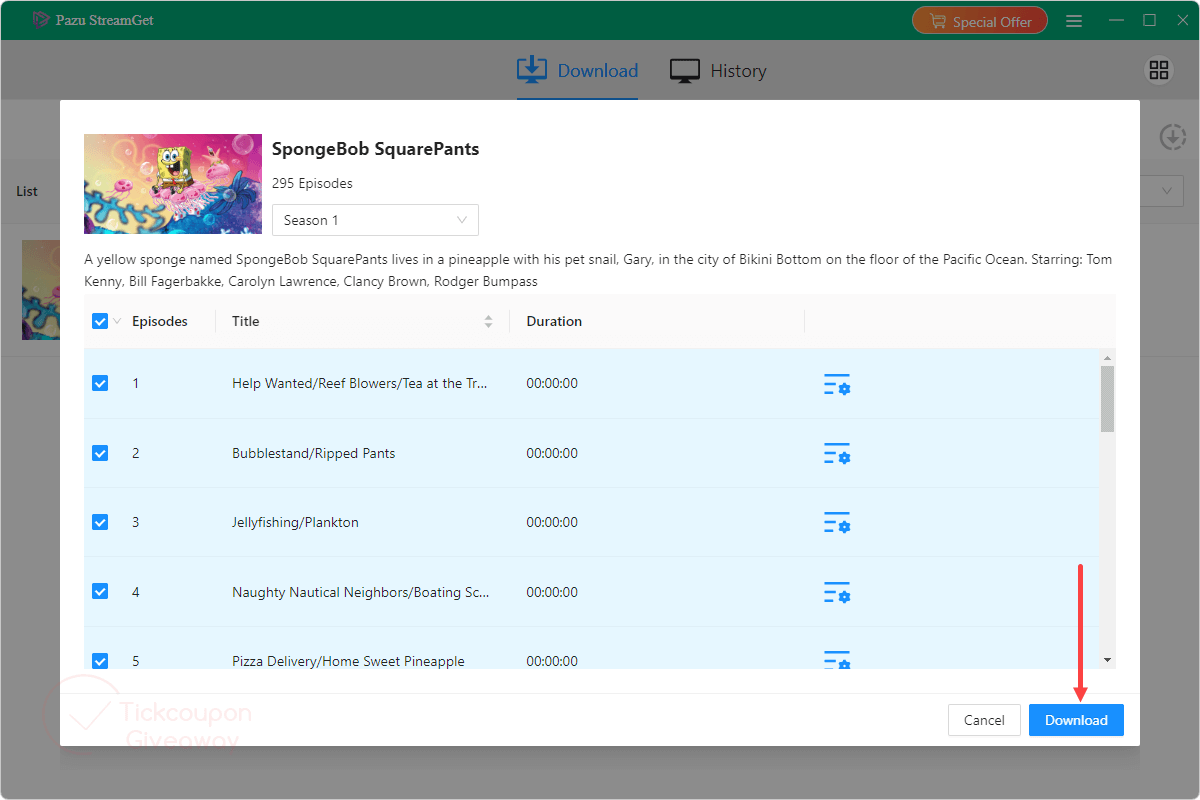This screenshot has width=1200, height=800.
Task: Click the SpongeBob SquarePants heading
Action: click(x=376, y=149)
